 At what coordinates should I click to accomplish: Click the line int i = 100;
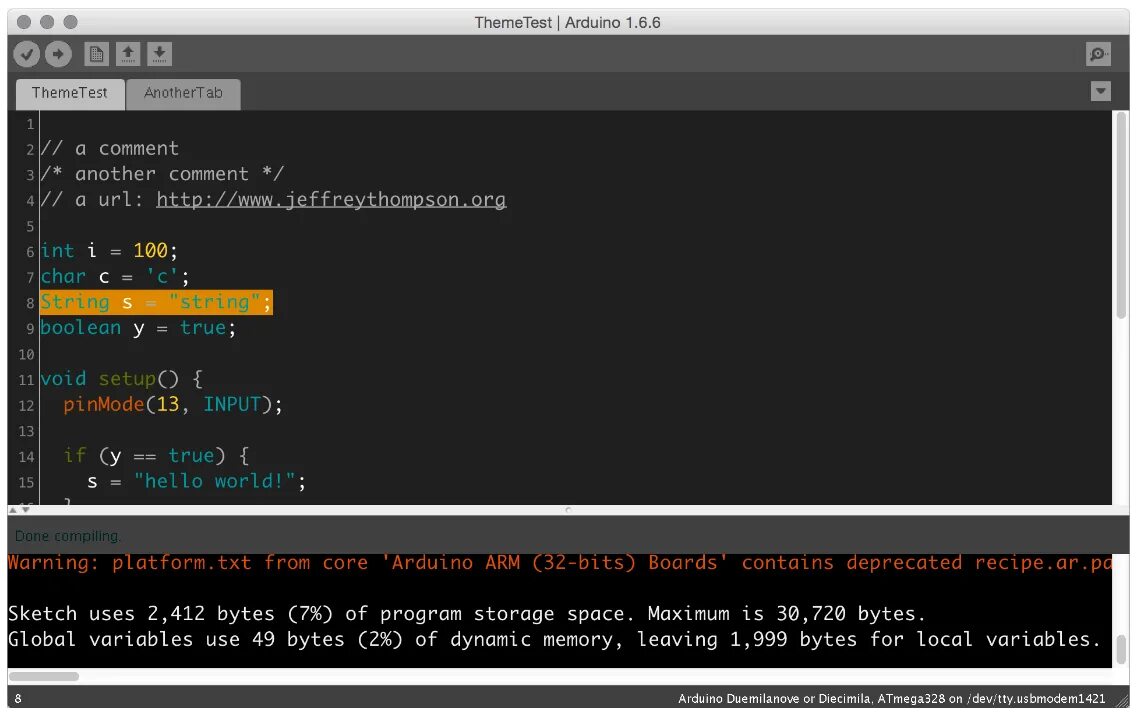click(x=109, y=251)
